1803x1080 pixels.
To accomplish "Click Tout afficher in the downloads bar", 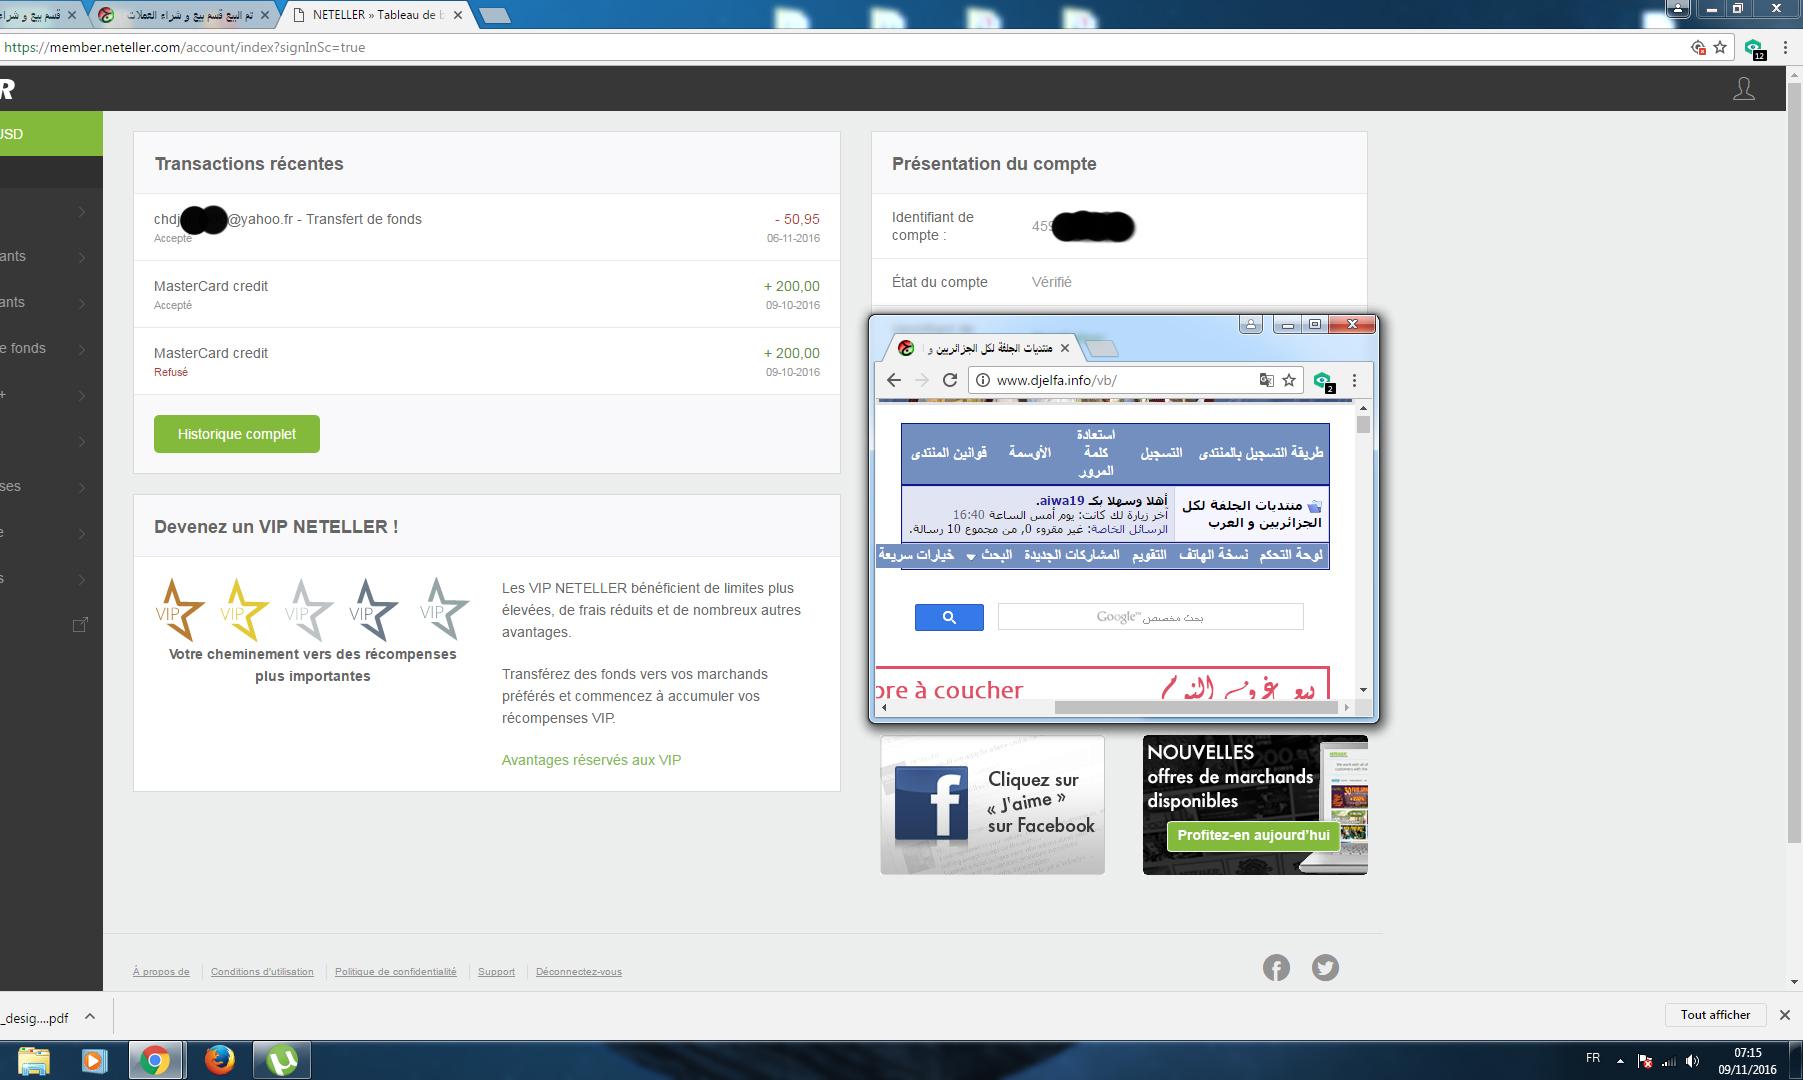I will tap(1715, 1015).
